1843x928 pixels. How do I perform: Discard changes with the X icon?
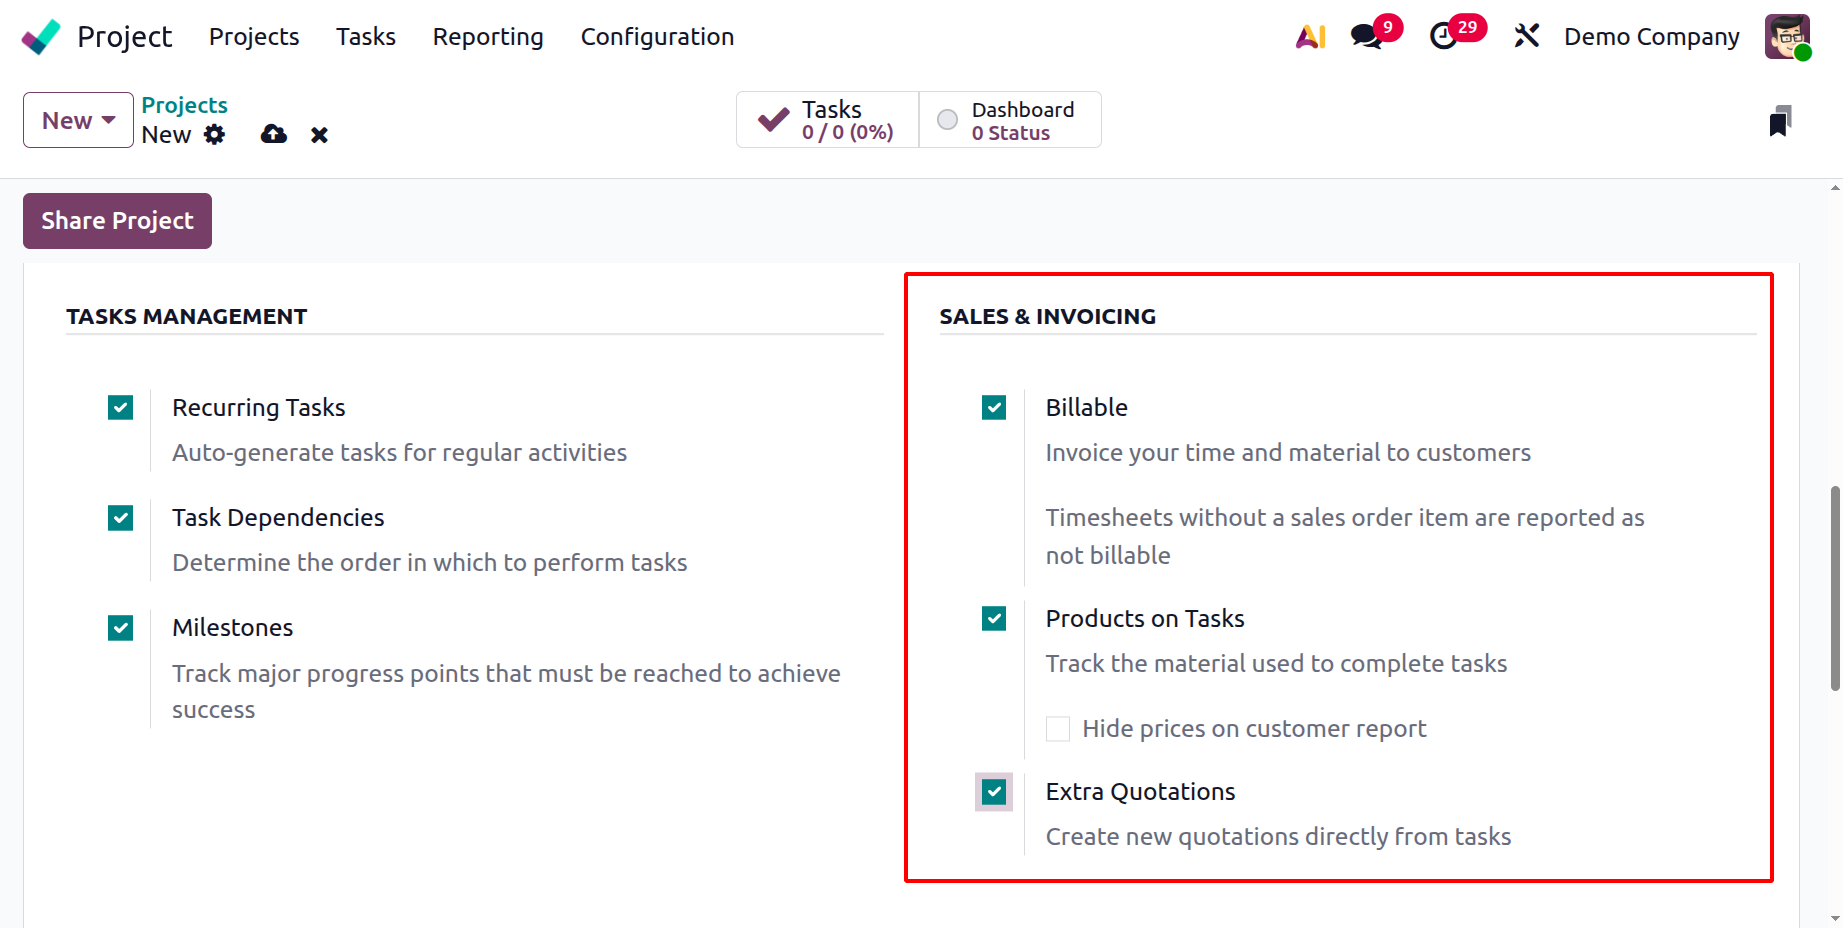click(x=319, y=135)
